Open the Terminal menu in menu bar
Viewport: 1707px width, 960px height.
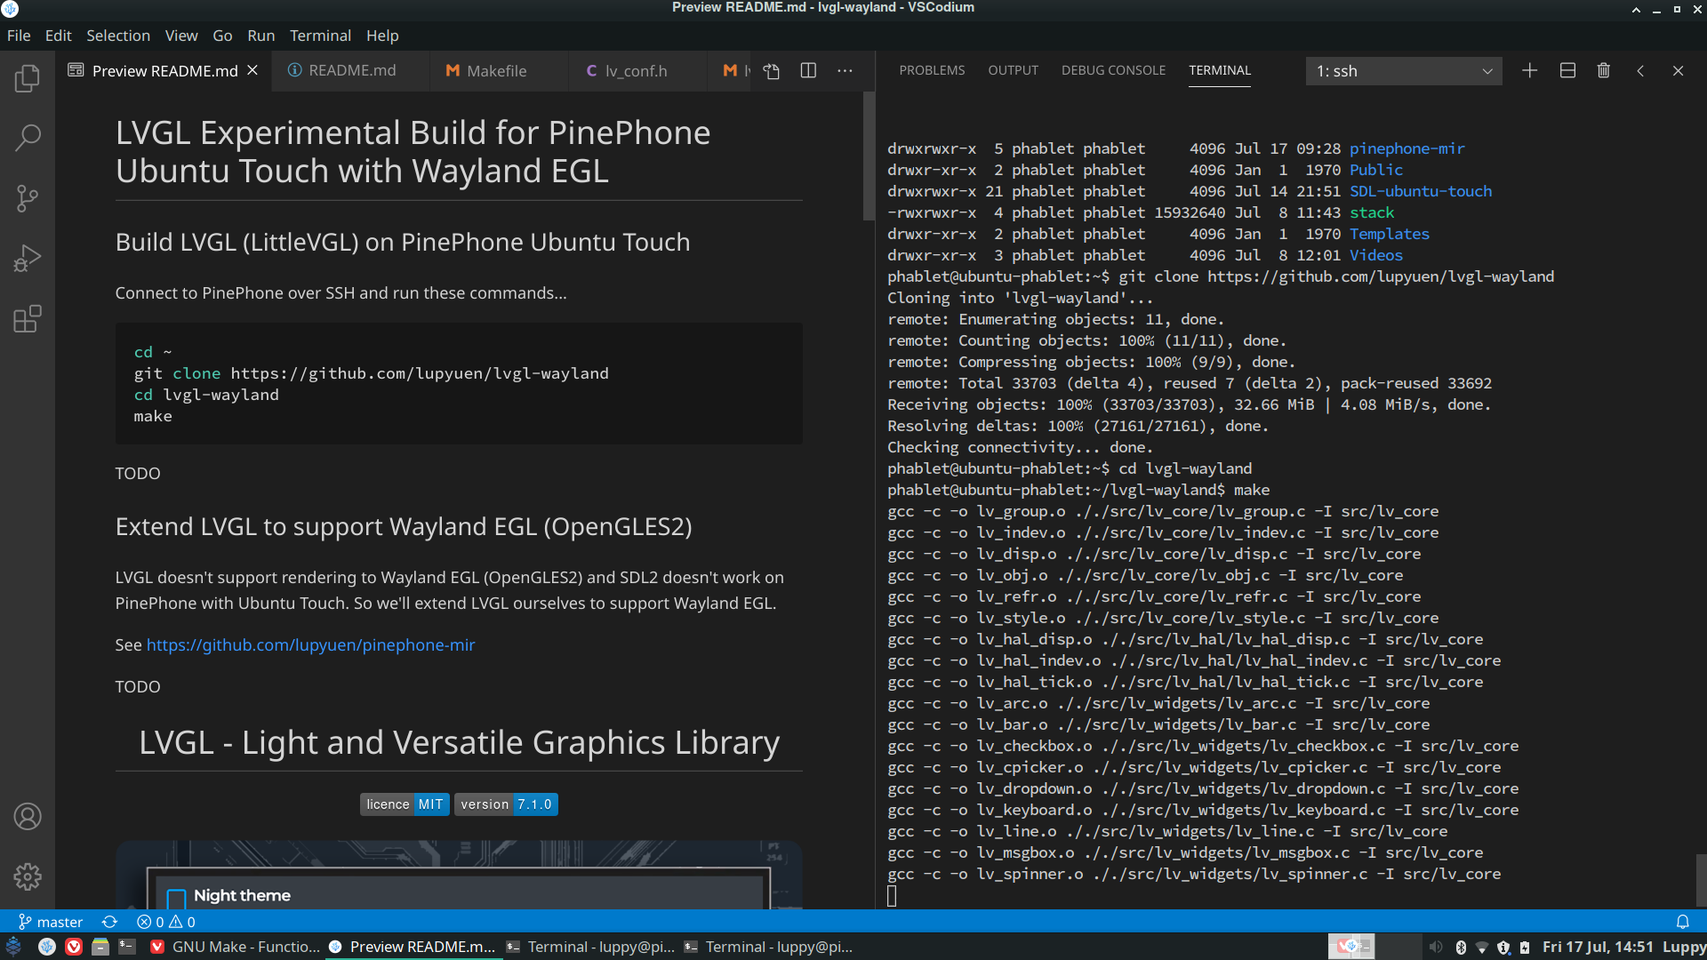pyautogui.click(x=320, y=35)
